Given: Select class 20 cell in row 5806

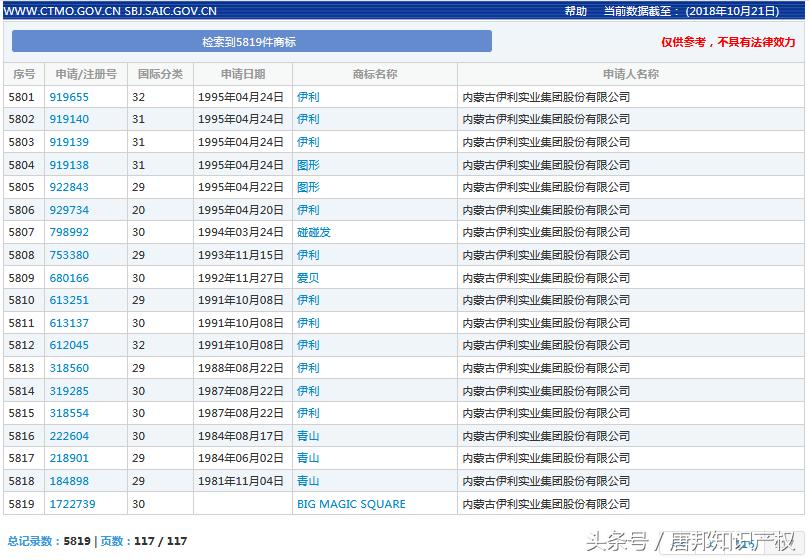Looking at the screenshot, I should 160,210.
